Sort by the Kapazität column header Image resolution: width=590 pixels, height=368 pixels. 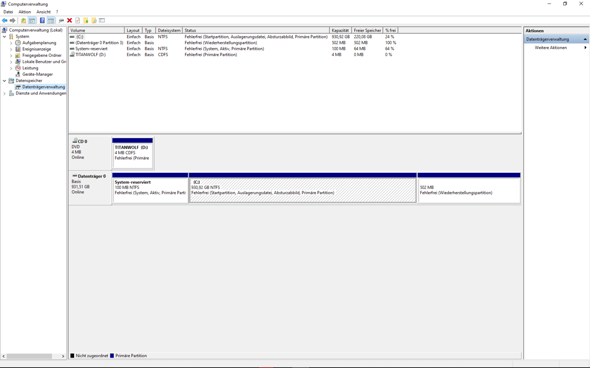[x=341, y=30]
